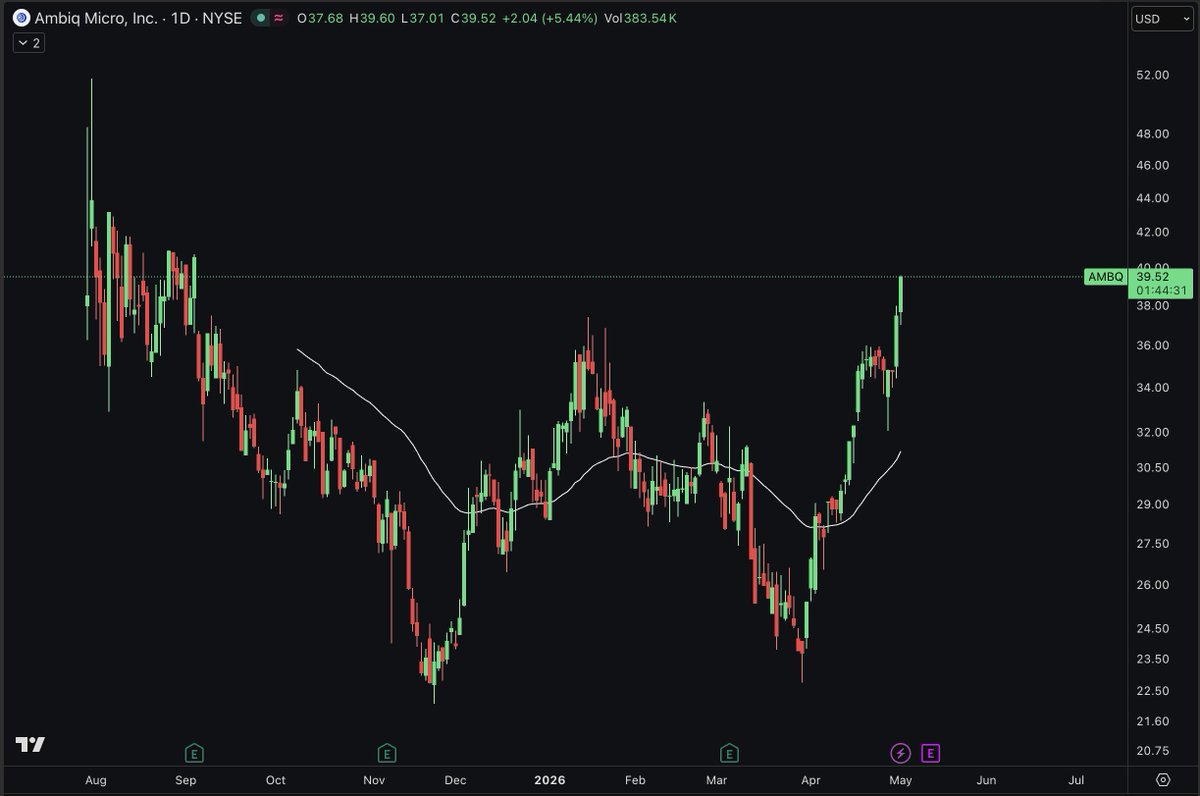The image size is (1200, 796).
Task: Open chart settings gear on time axis
Action: 1163,779
